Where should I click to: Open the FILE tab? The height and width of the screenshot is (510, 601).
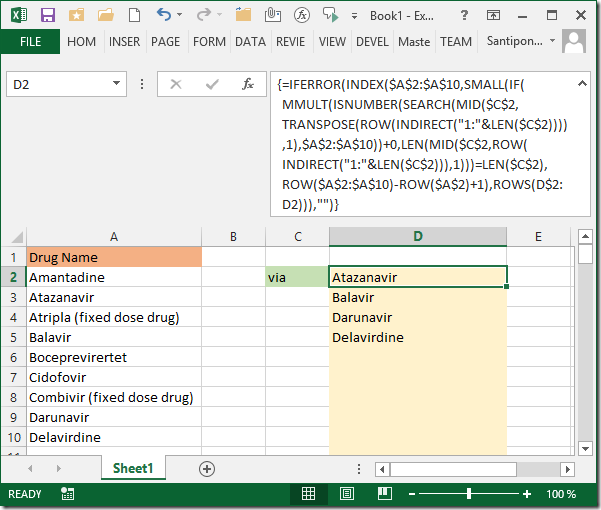pos(30,41)
